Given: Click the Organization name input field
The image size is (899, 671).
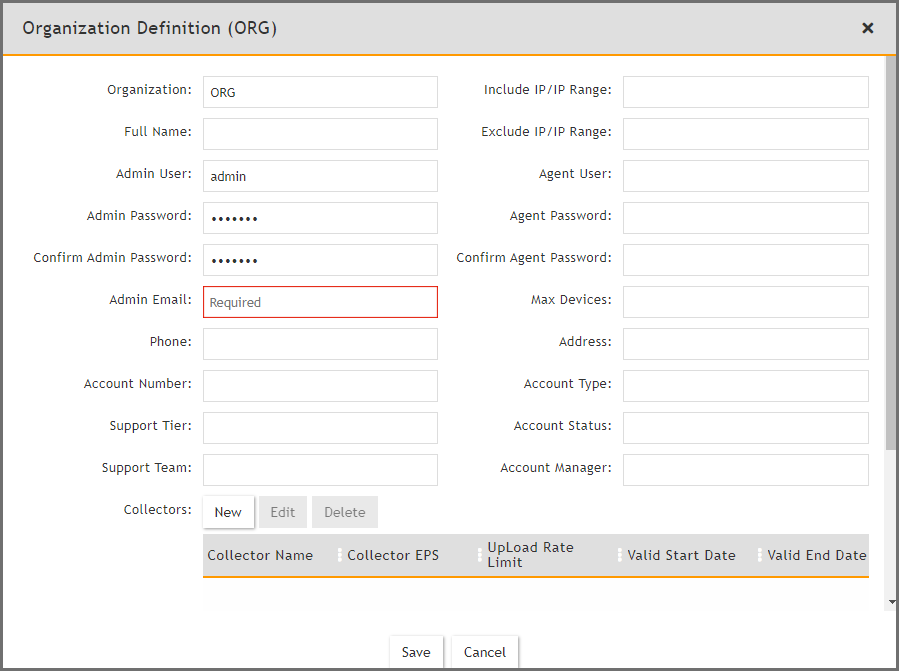Looking at the screenshot, I should coord(320,92).
